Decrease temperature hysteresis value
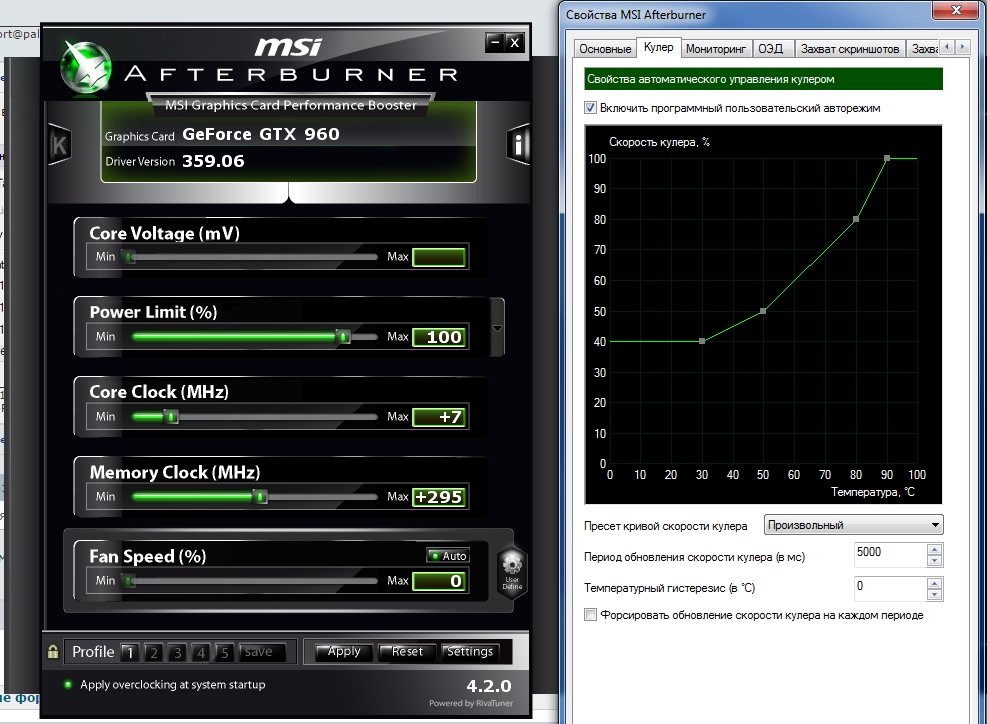 point(934,594)
